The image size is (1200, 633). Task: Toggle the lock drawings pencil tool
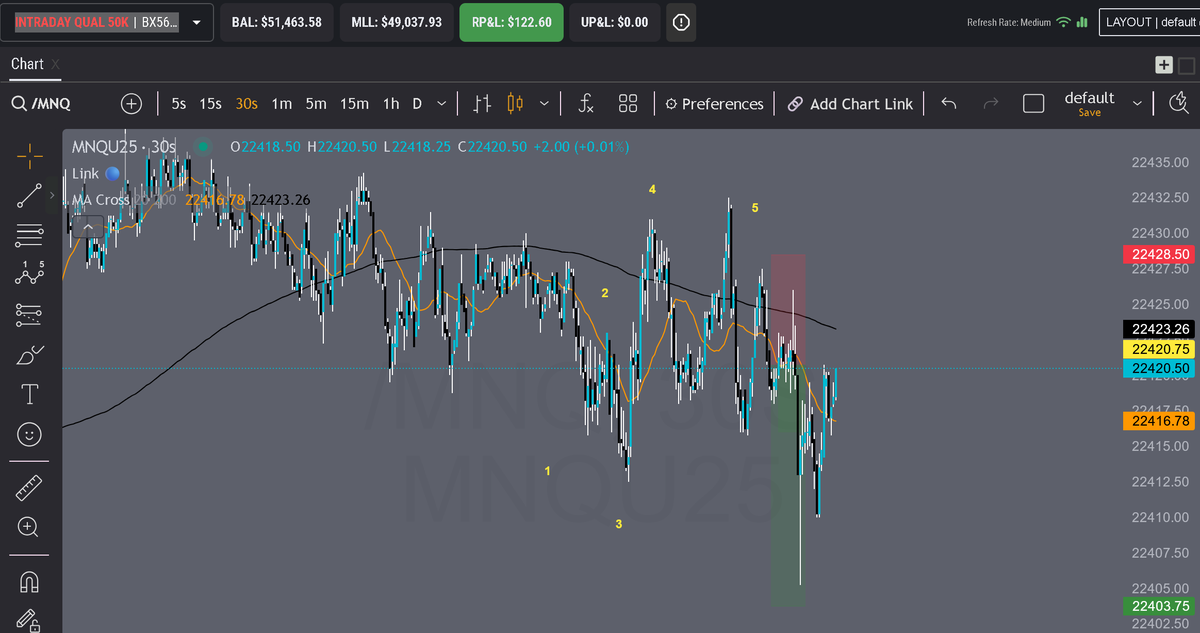click(x=29, y=619)
